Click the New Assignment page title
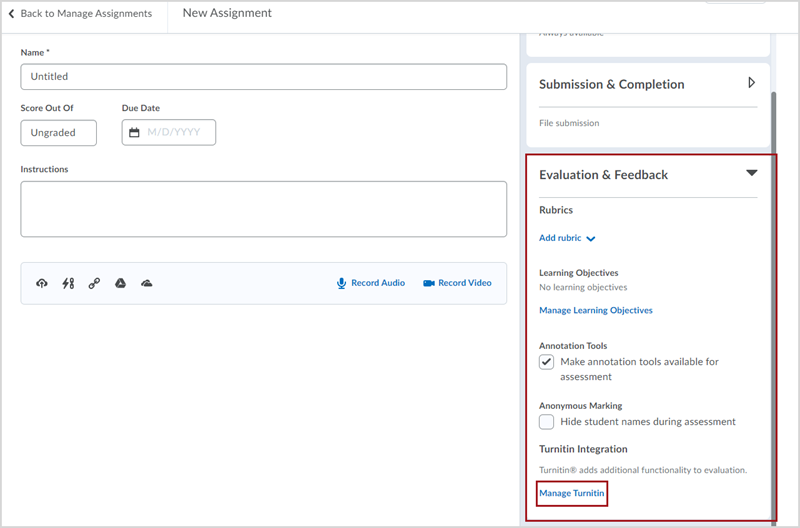 click(227, 13)
